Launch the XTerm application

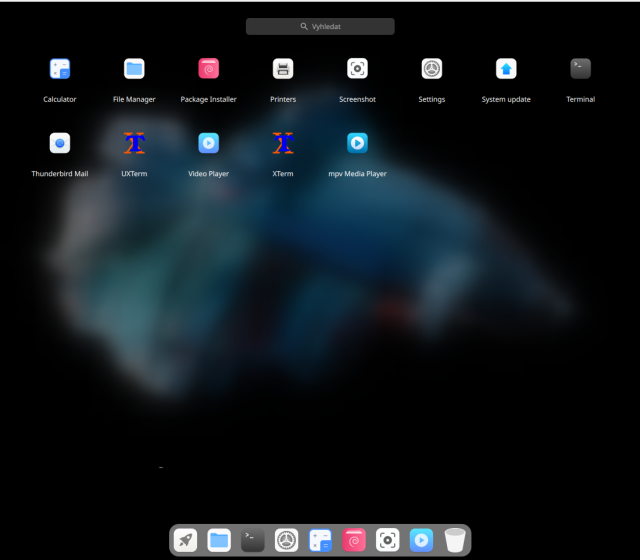[x=283, y=143]
